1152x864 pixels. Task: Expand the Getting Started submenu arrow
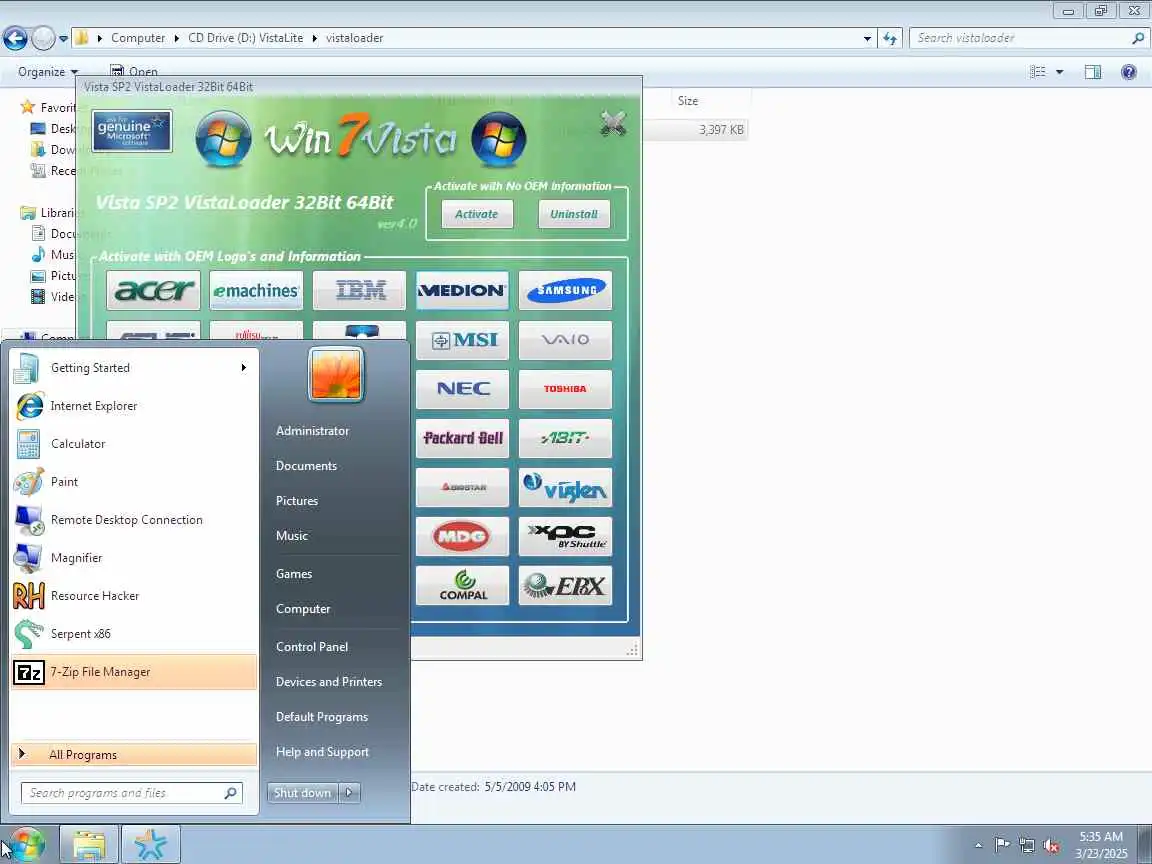[x=244, y=367]
